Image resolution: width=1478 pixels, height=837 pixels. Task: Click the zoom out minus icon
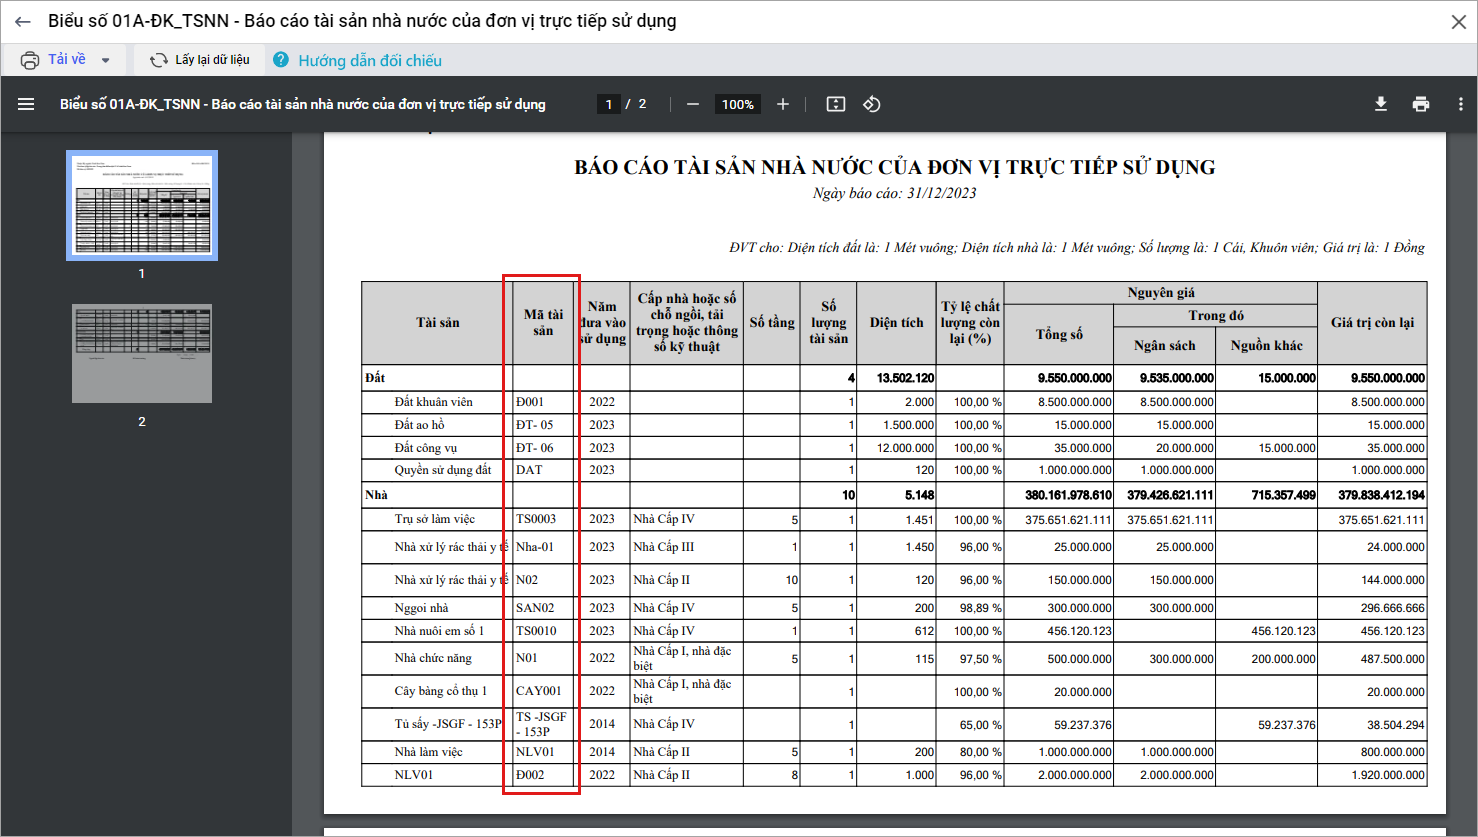coord(692,104)
